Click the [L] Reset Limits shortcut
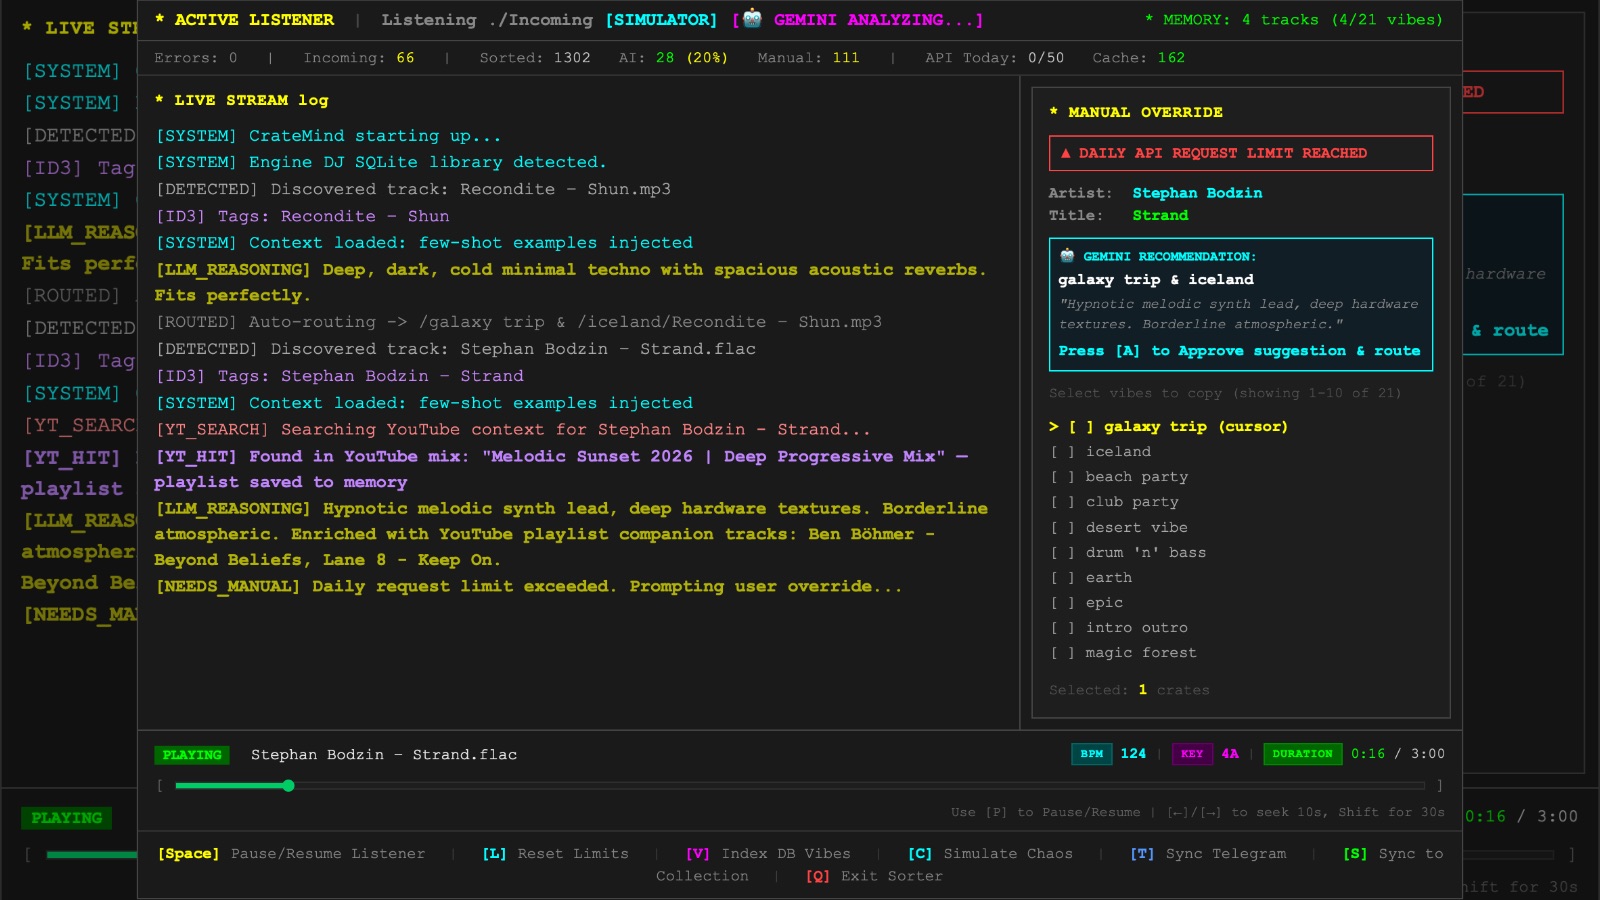Image resolution: width=1600 pixels, height=900 pixels. (x=555, y=854)
